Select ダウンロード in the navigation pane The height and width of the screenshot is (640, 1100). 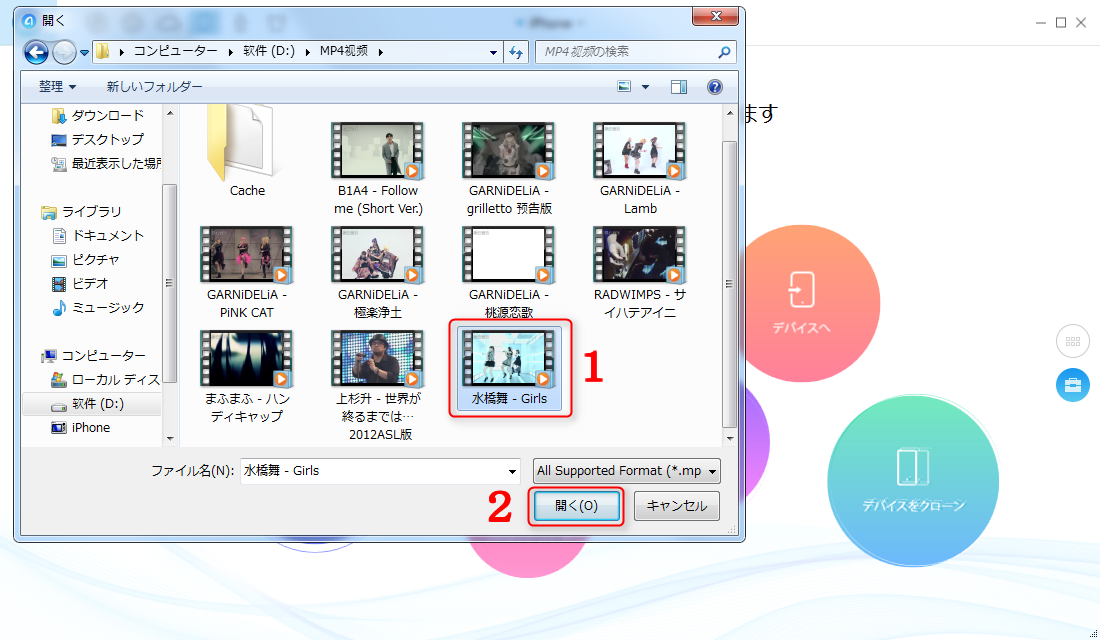[x=98, y=115]
